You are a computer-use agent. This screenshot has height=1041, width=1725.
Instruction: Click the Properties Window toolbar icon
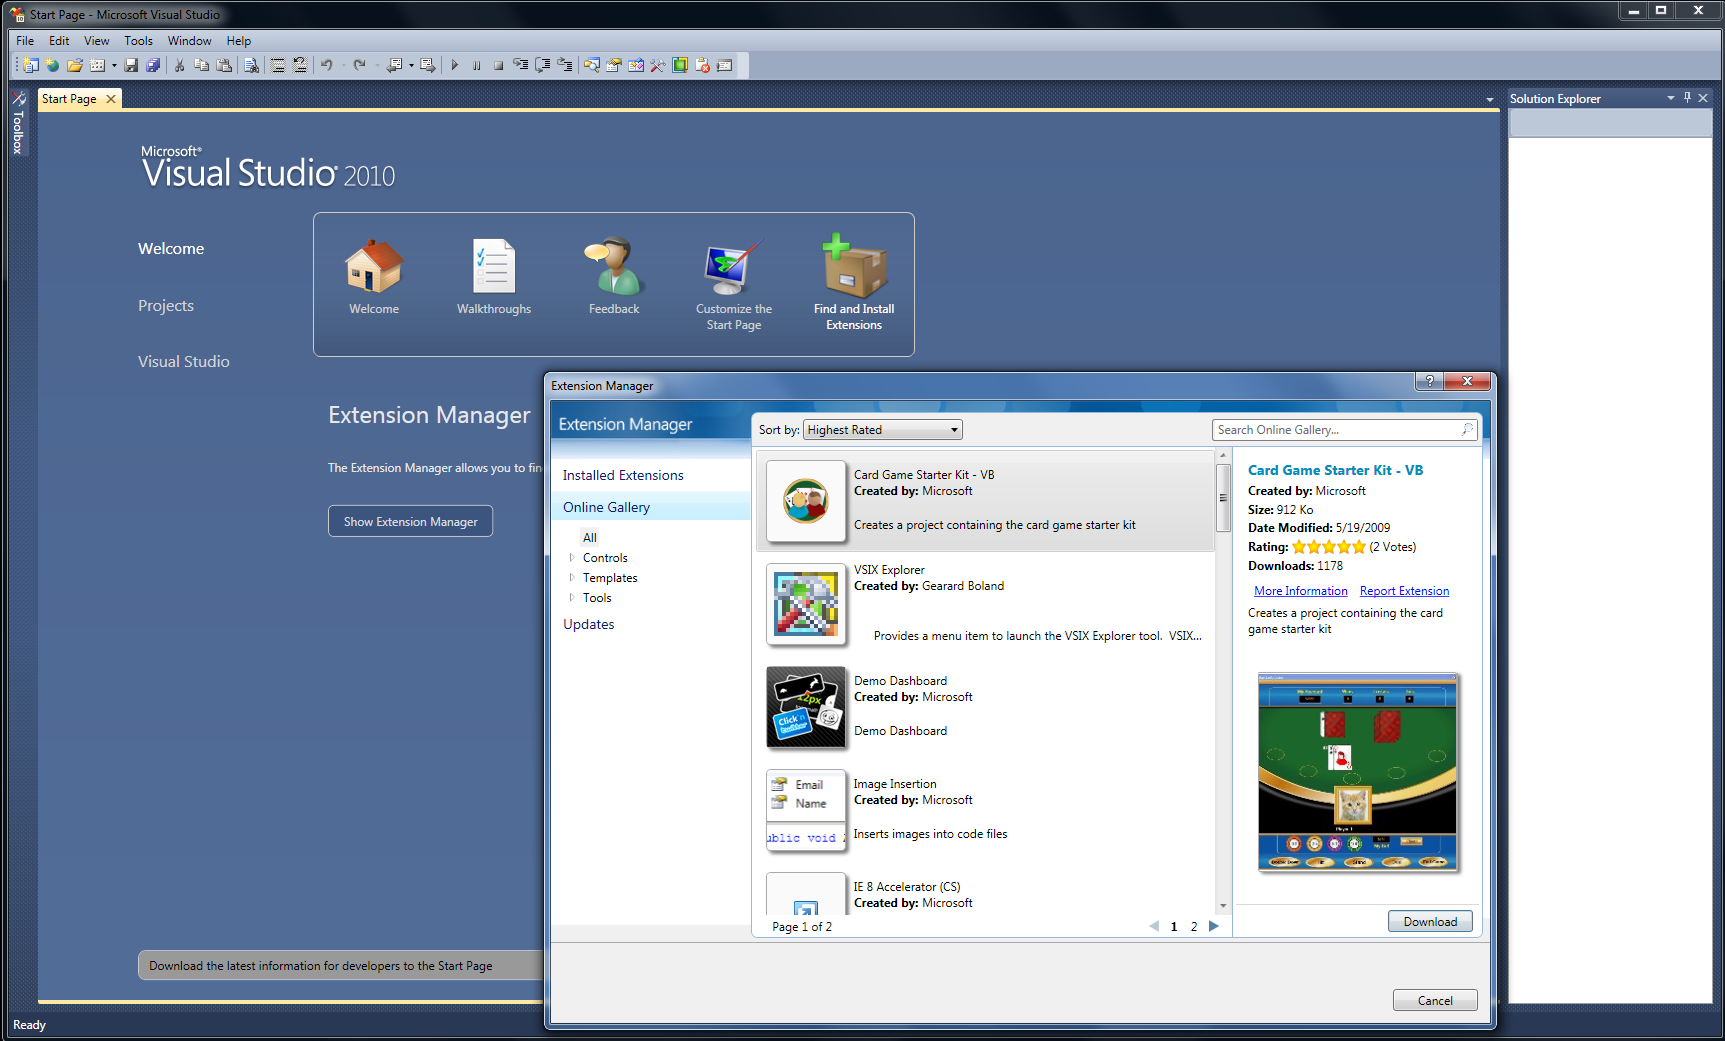[613, 65]
